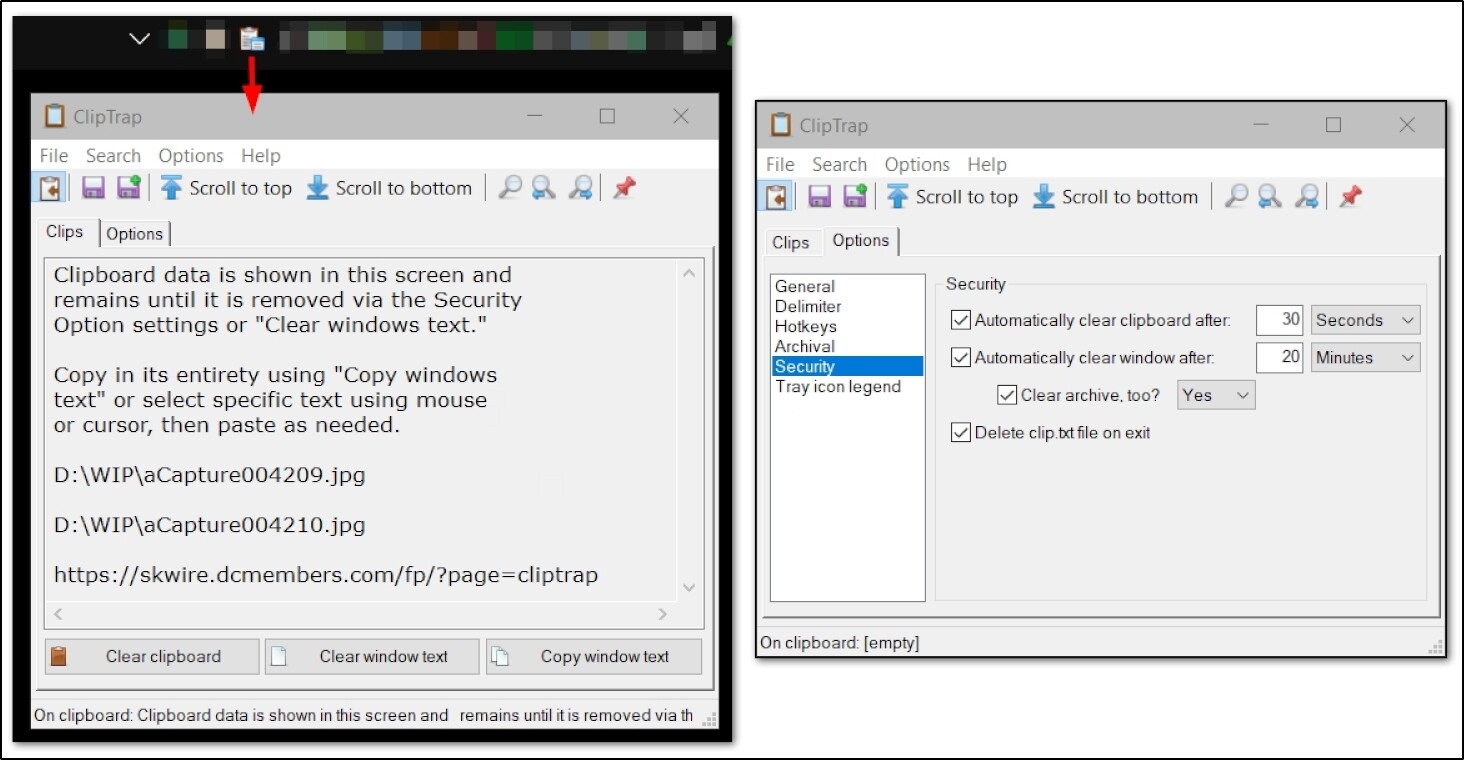Image resolution: width=1464 pixels, height=760 pixels.
Task: Open Help menu in the Security options window
Action: 987,165
